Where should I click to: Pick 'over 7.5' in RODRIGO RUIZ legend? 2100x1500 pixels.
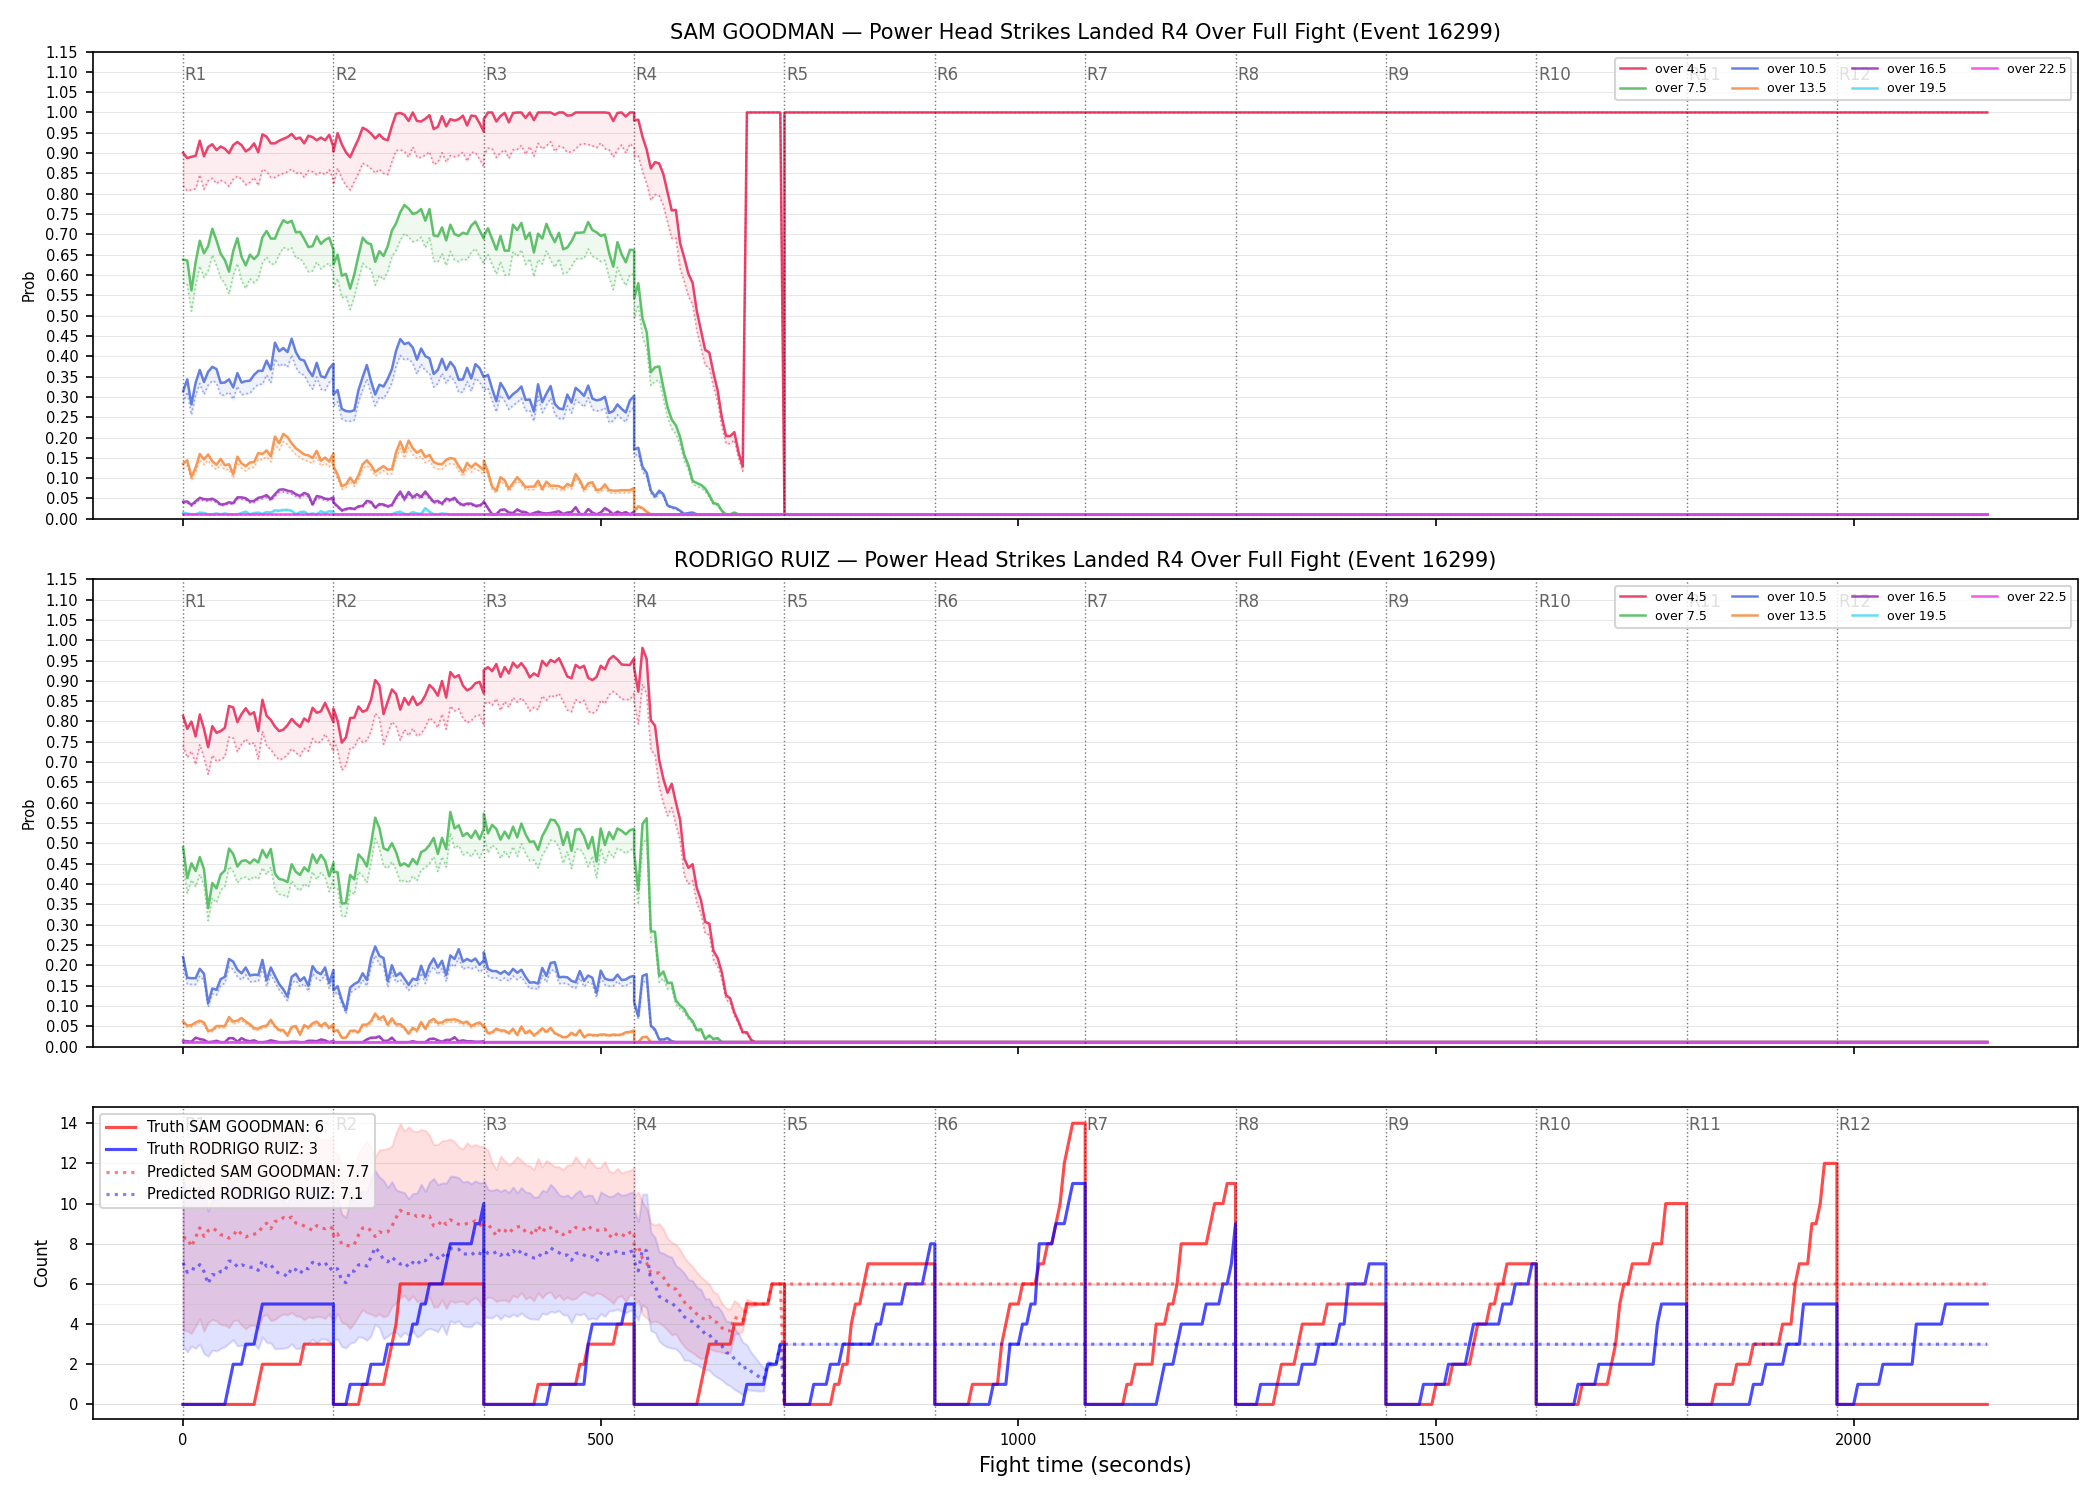coord(1663,616)
